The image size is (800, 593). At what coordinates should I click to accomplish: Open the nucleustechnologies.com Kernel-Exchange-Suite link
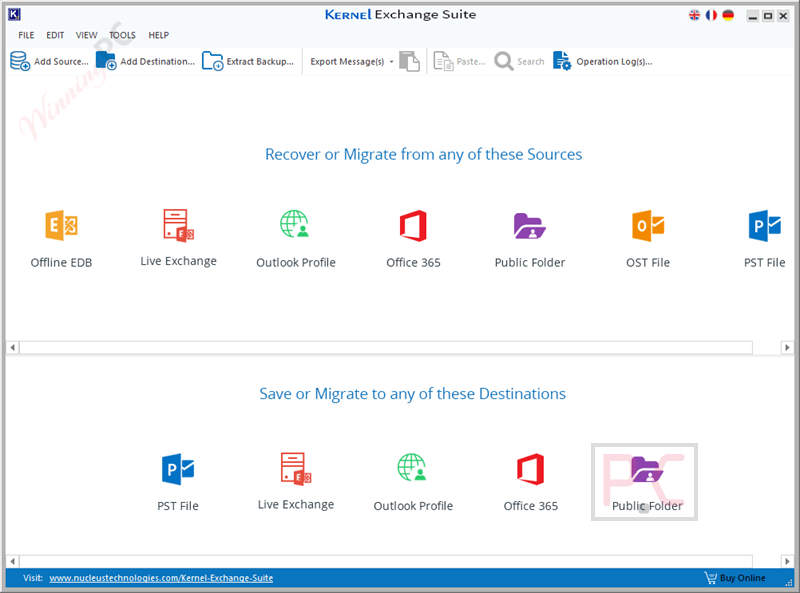coord(161,578)
